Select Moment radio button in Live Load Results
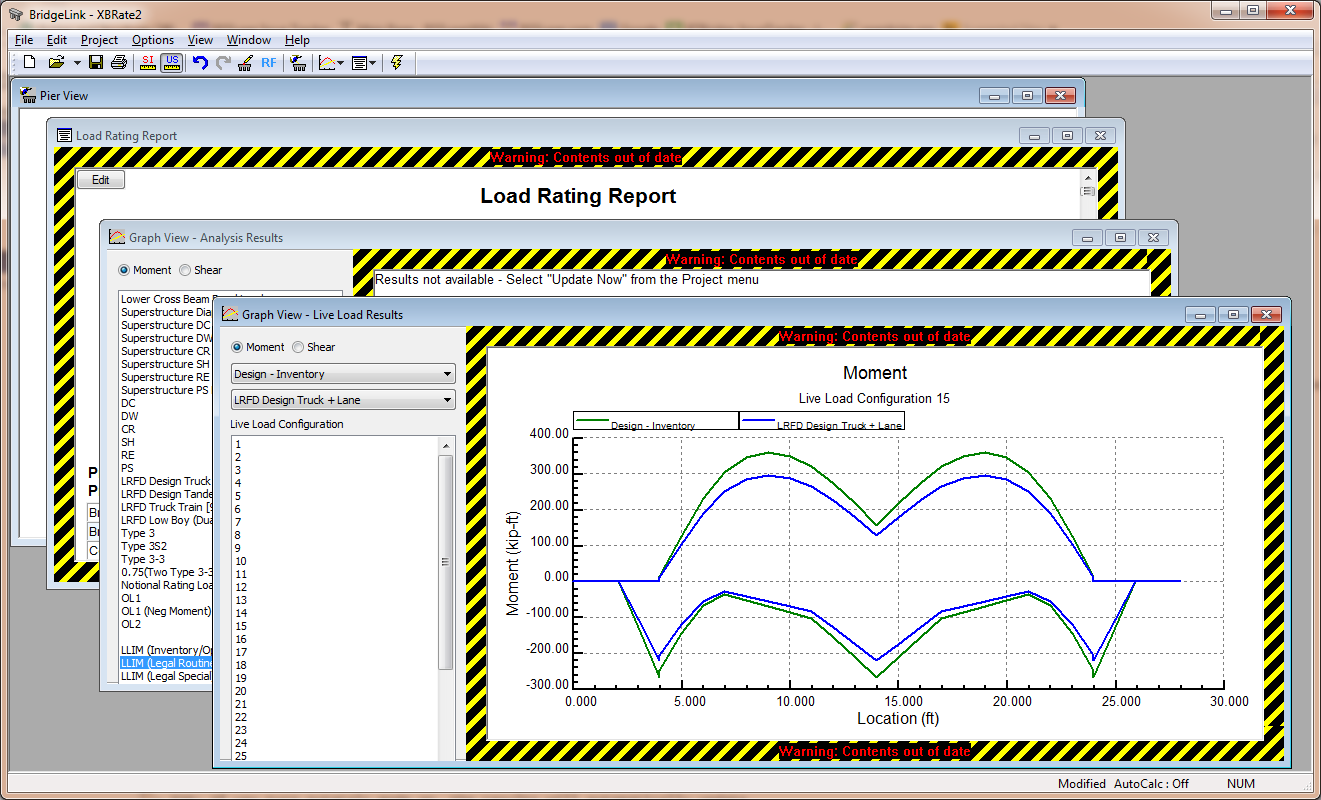 [x=238, y=347]
